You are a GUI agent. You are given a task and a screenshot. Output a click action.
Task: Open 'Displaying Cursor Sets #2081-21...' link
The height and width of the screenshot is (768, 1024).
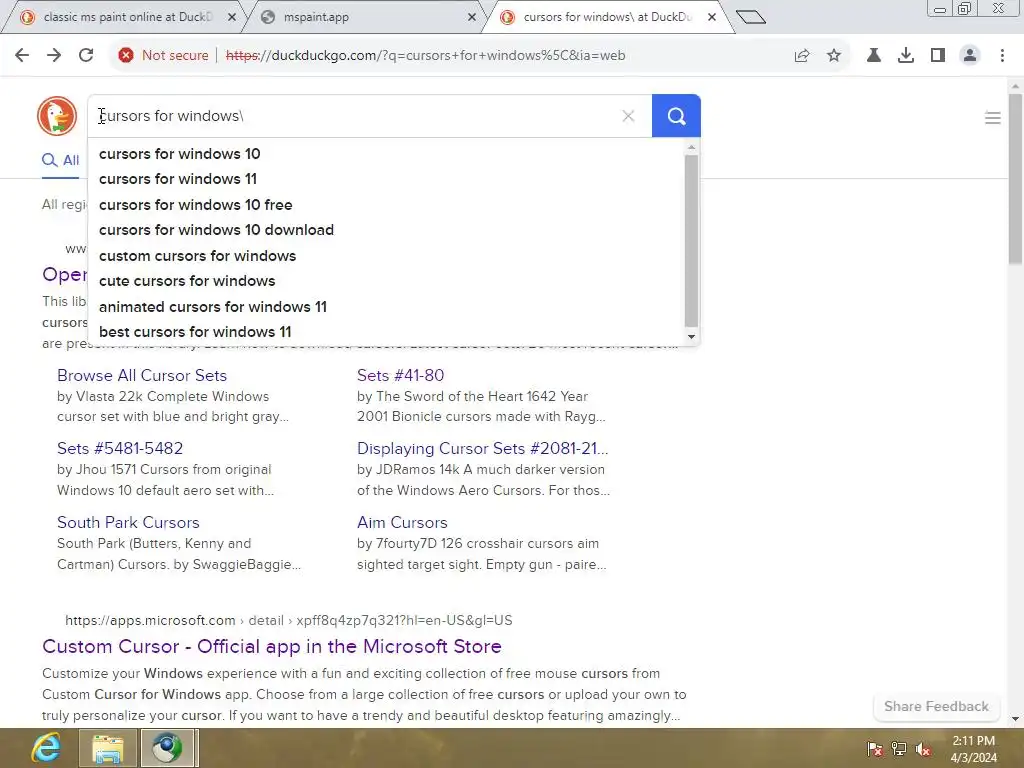[x=483, y=449]
